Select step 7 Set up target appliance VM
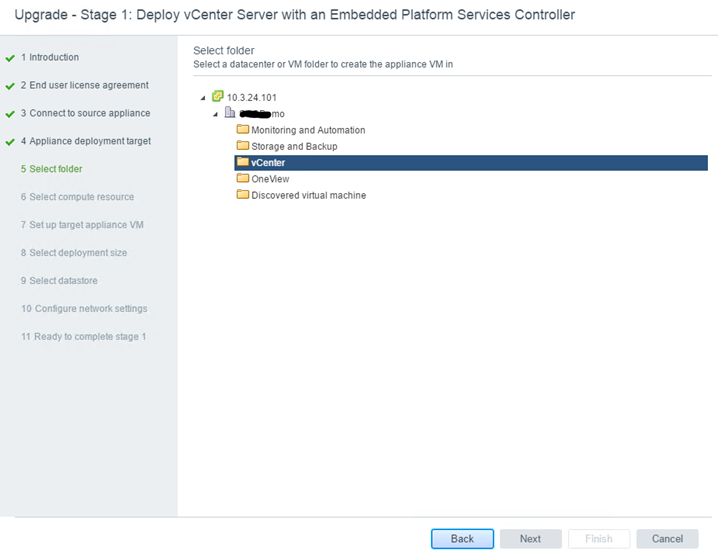 (82, 225)
